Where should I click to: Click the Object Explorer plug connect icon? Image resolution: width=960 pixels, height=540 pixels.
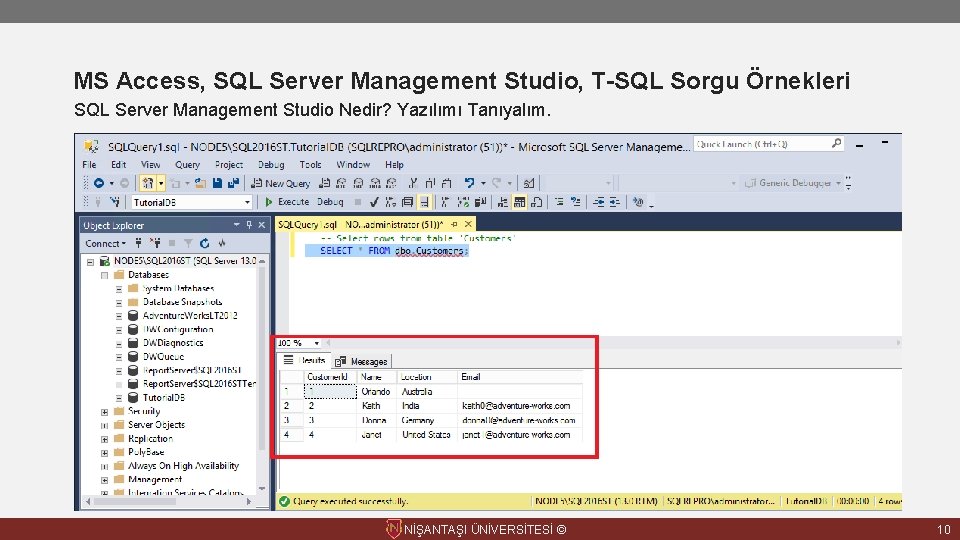pyautogui.click(x=138, y=244)
